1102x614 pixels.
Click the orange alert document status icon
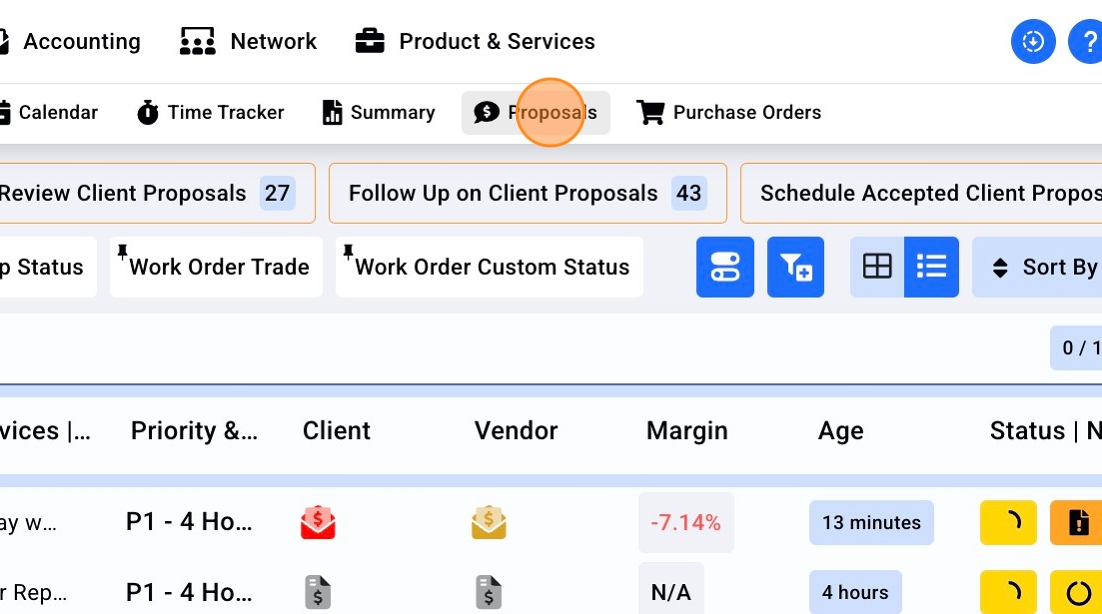[1078, 523]
